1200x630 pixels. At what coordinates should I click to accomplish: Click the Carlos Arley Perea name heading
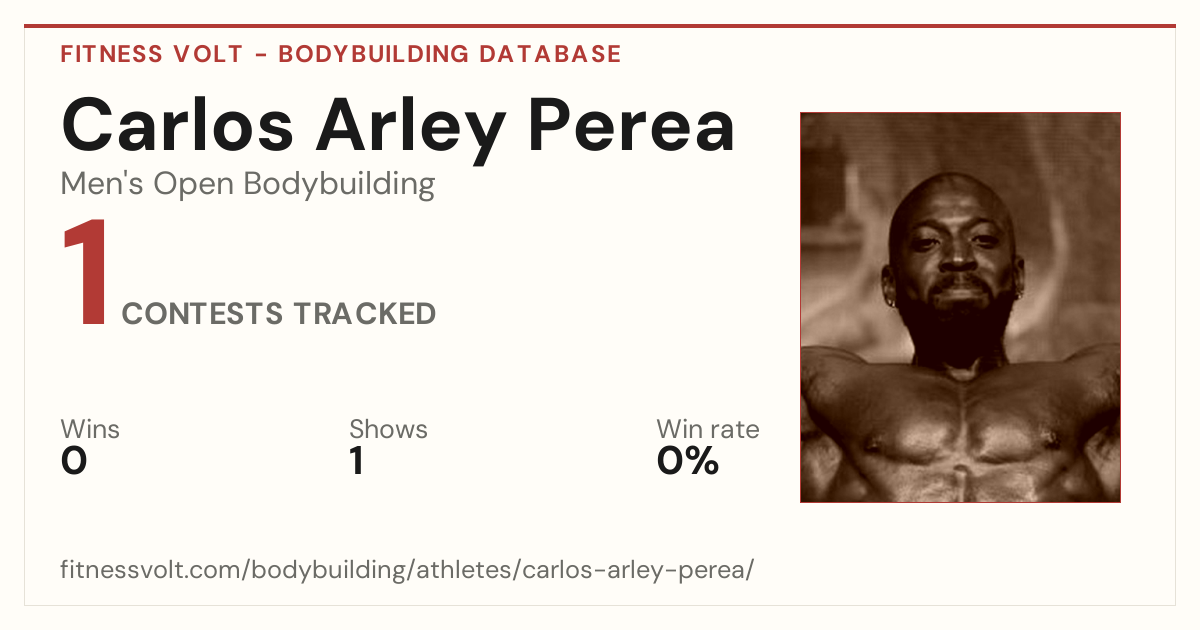point(398,126)
